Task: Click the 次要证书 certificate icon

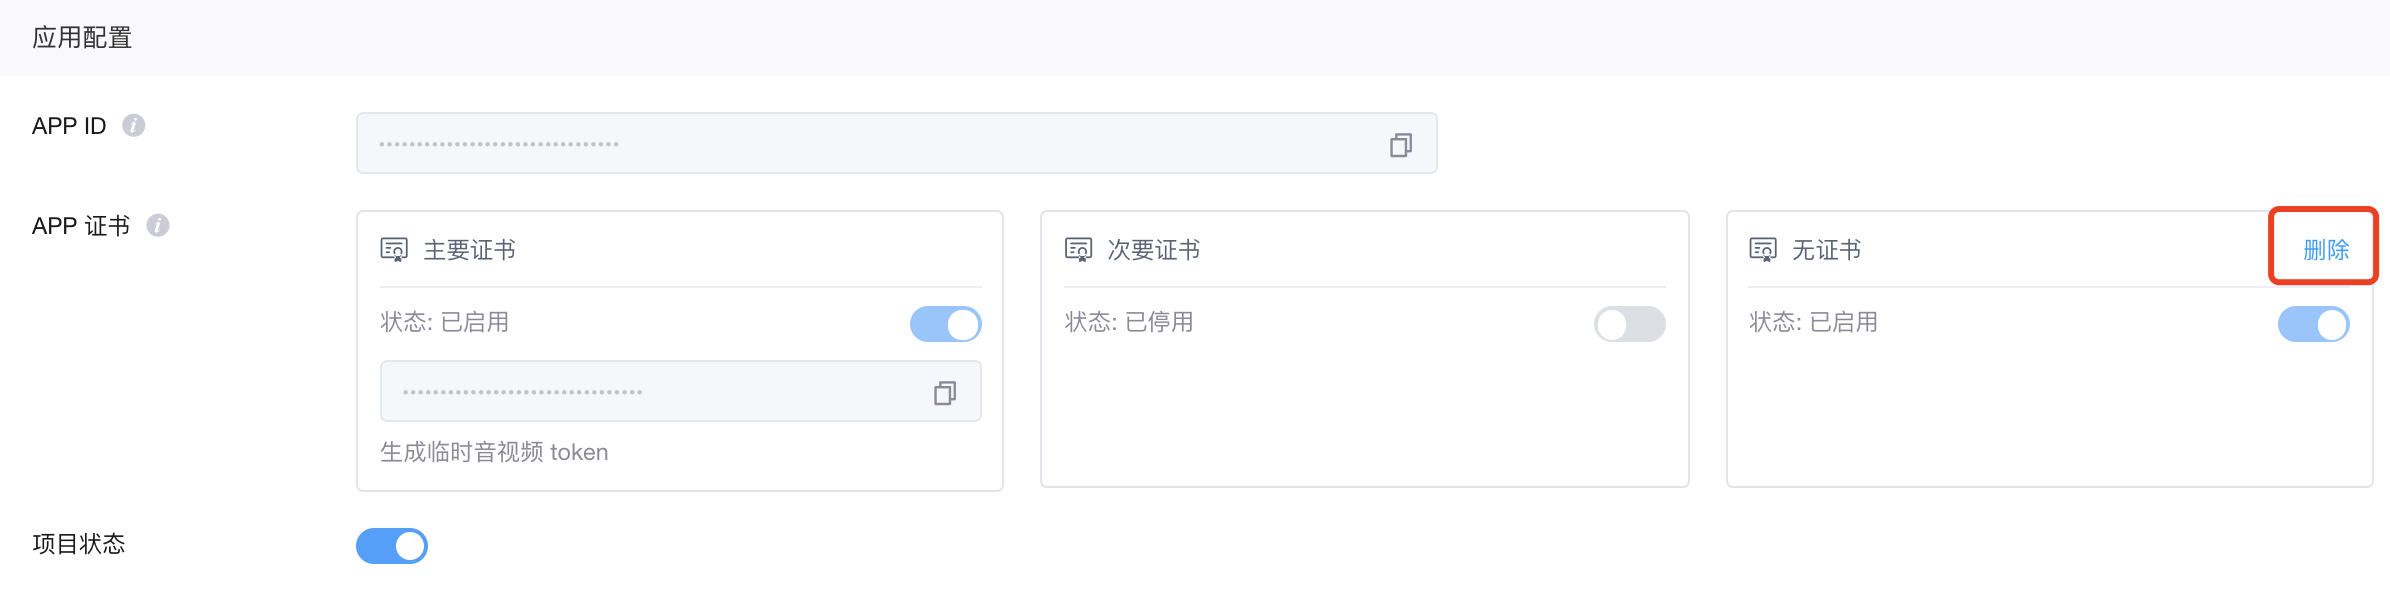Action: click(1078, 249)
